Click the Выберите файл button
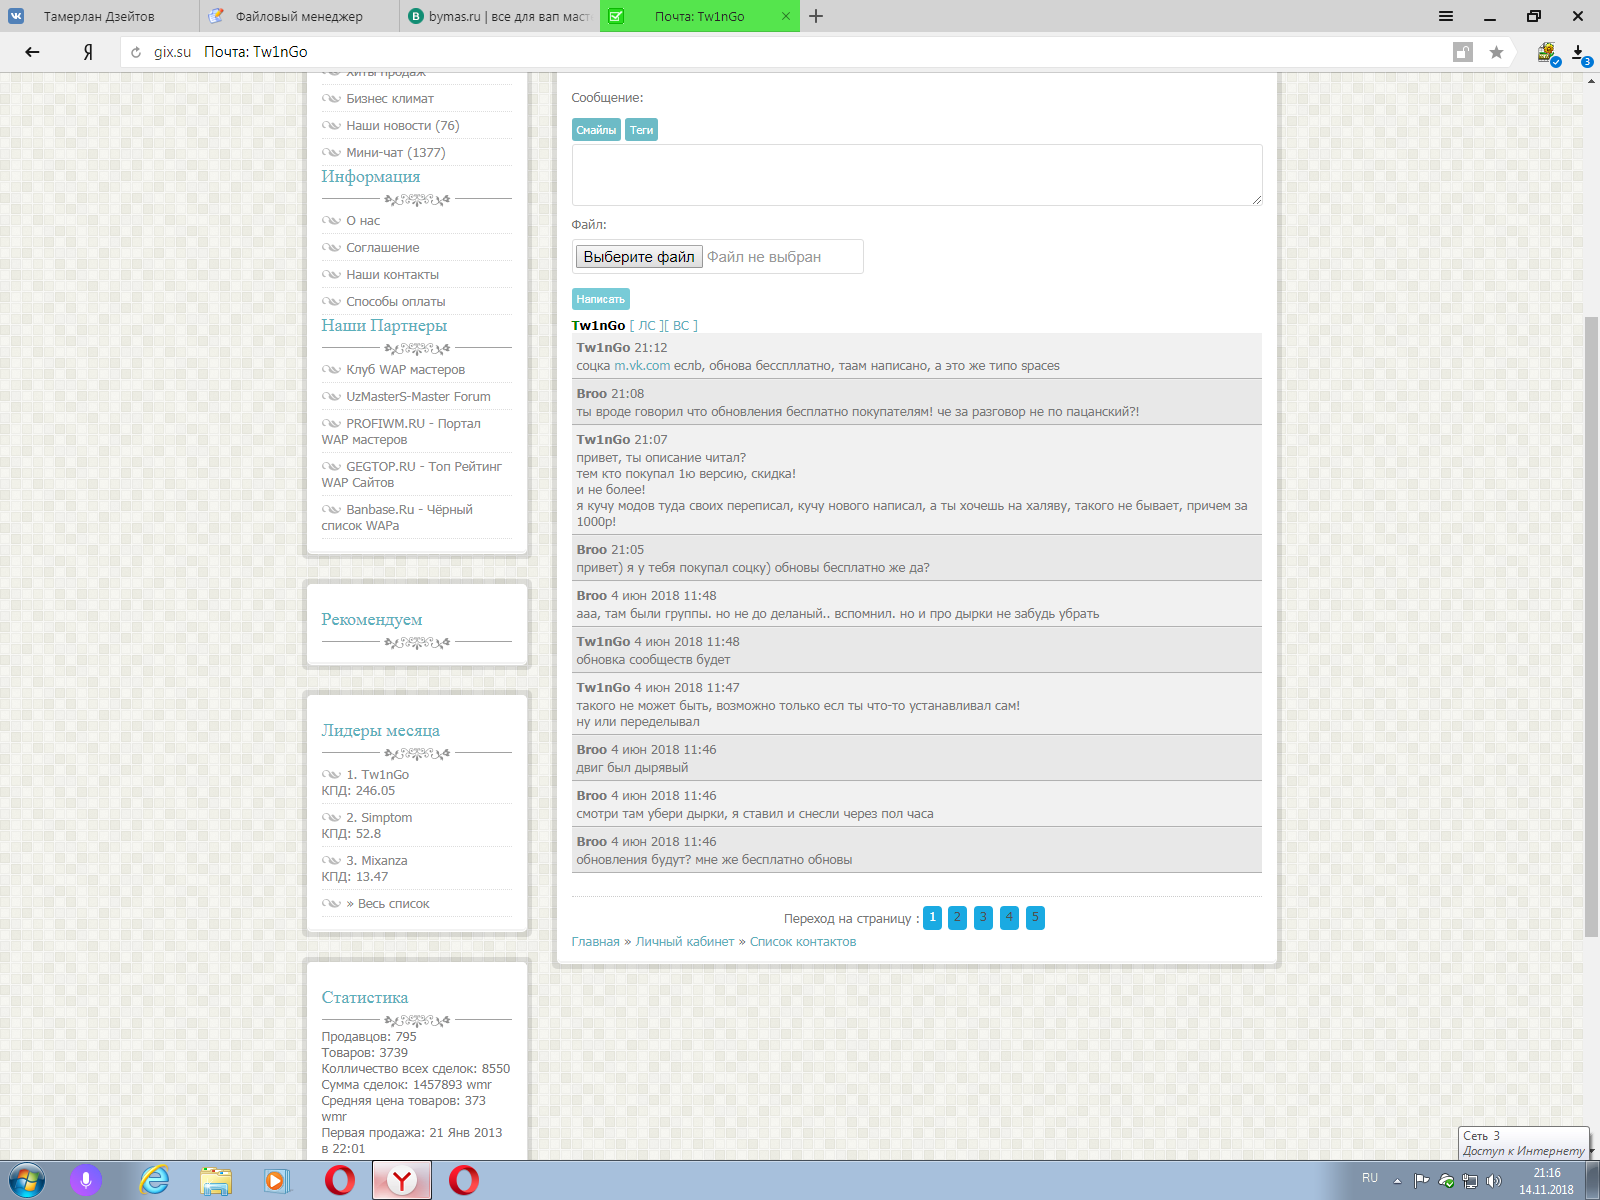The height and width of the screenshot is (1200, 1600). click(638, 257)
